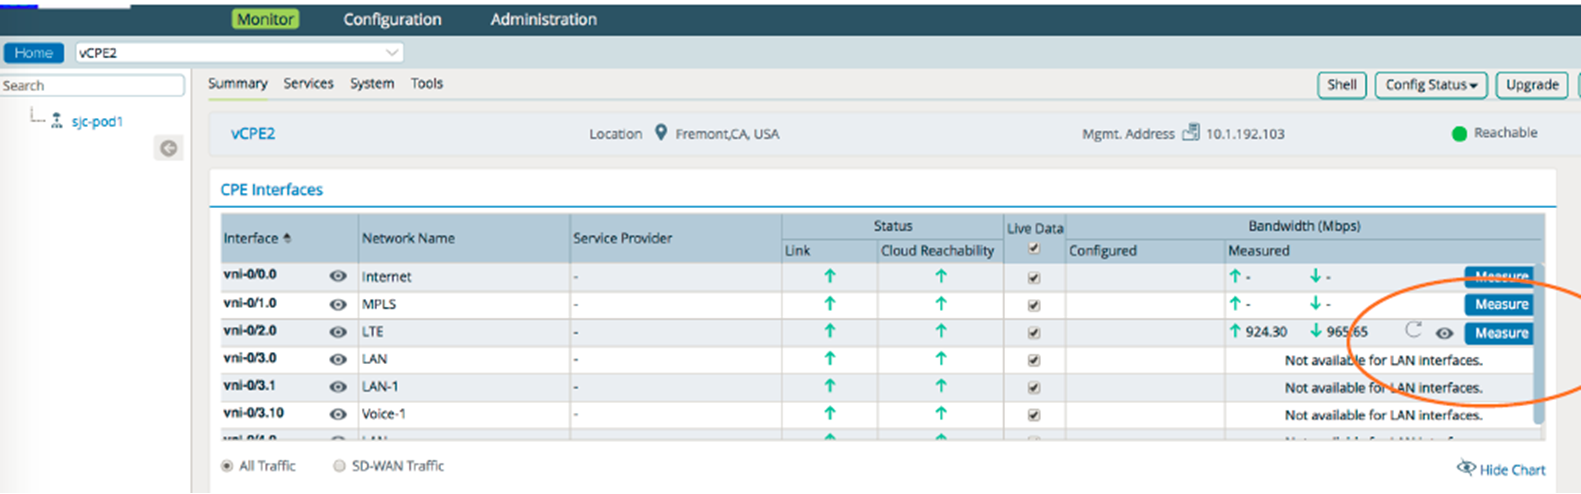The height and width of the screenshot is (494, 1581).
Task: Click the green Reachable status dot
Action: click(1459, 133)
